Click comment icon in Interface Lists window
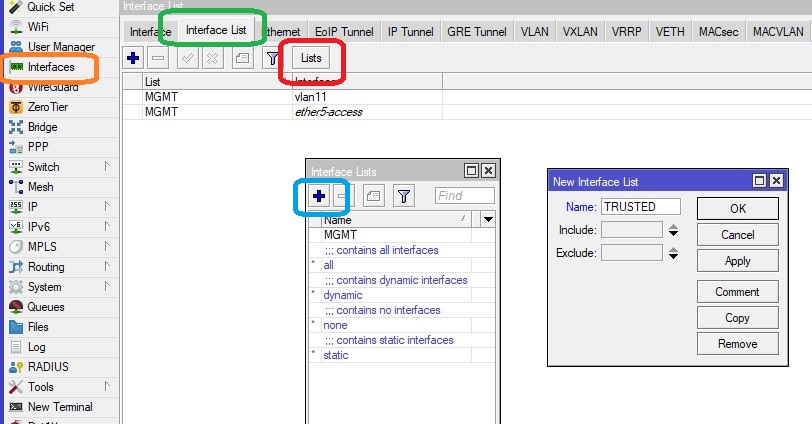This screenshot has width=812, height=424. click(x=373, y=196)
